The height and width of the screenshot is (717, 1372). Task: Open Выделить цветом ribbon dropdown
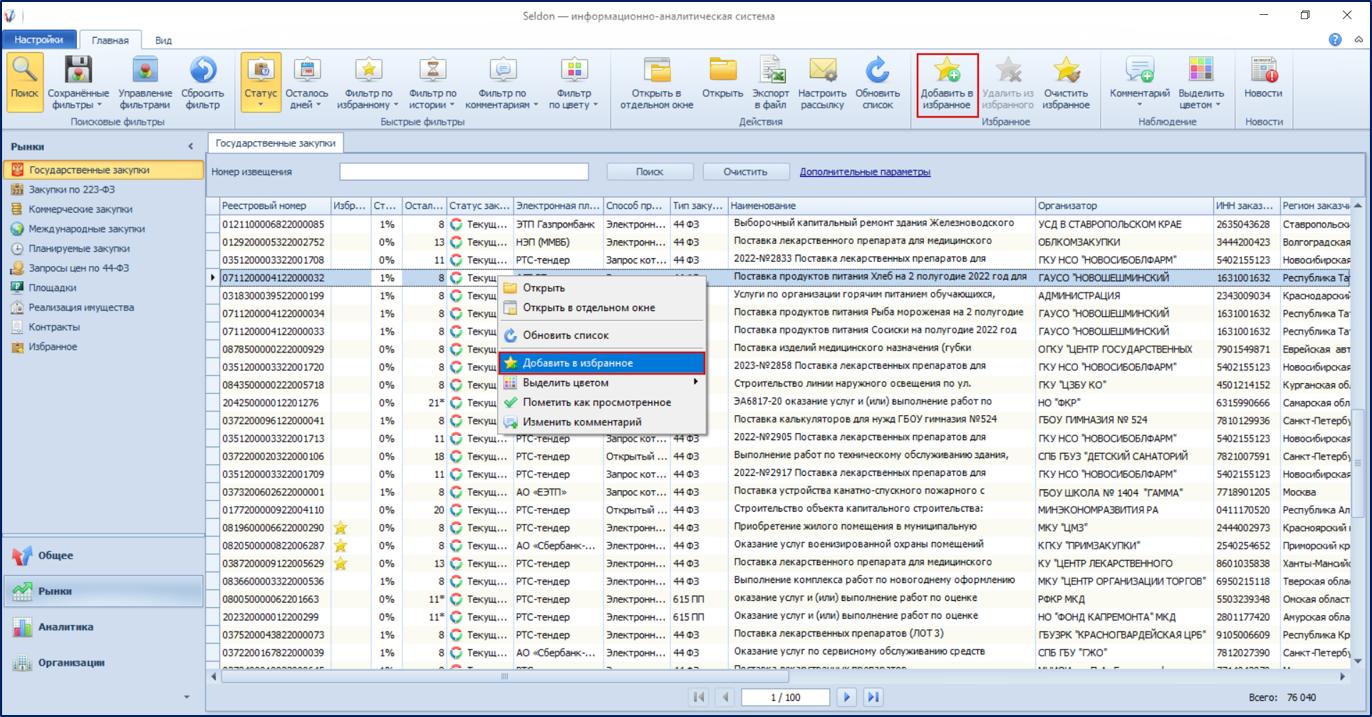(1200, 83)
